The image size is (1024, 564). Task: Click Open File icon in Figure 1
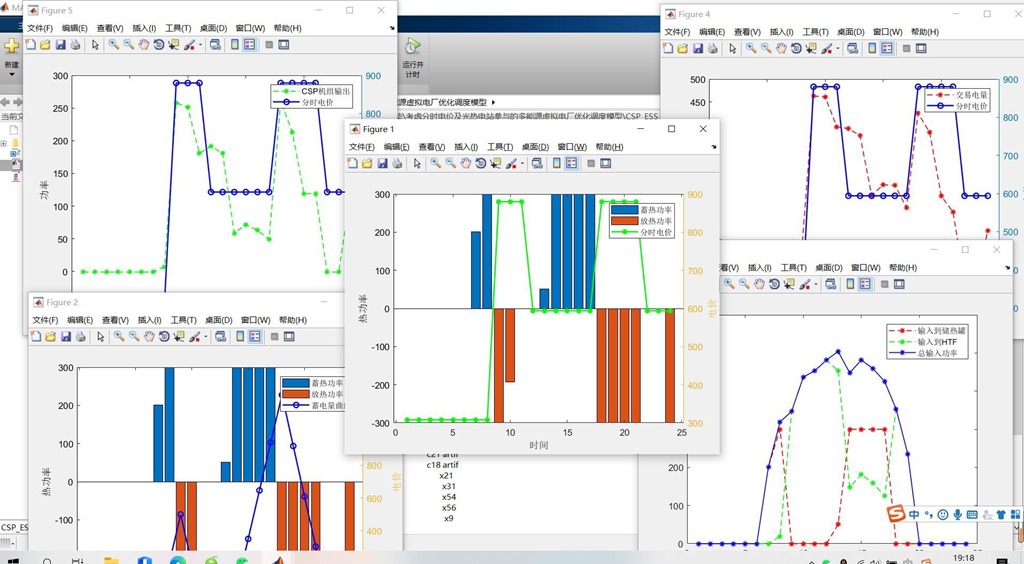367,163
